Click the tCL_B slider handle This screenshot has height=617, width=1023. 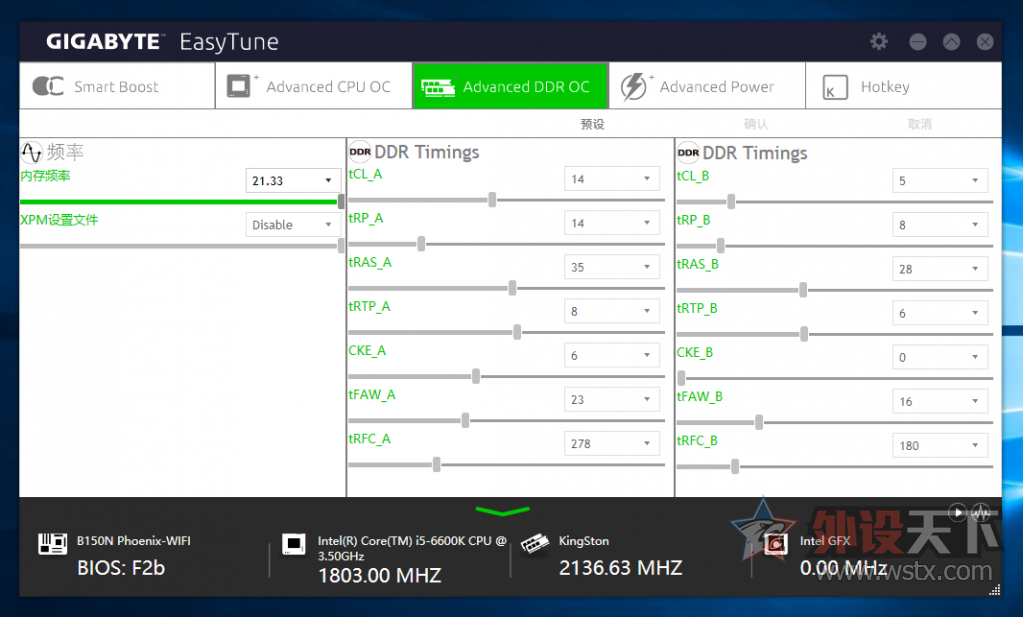coord(731,202)
